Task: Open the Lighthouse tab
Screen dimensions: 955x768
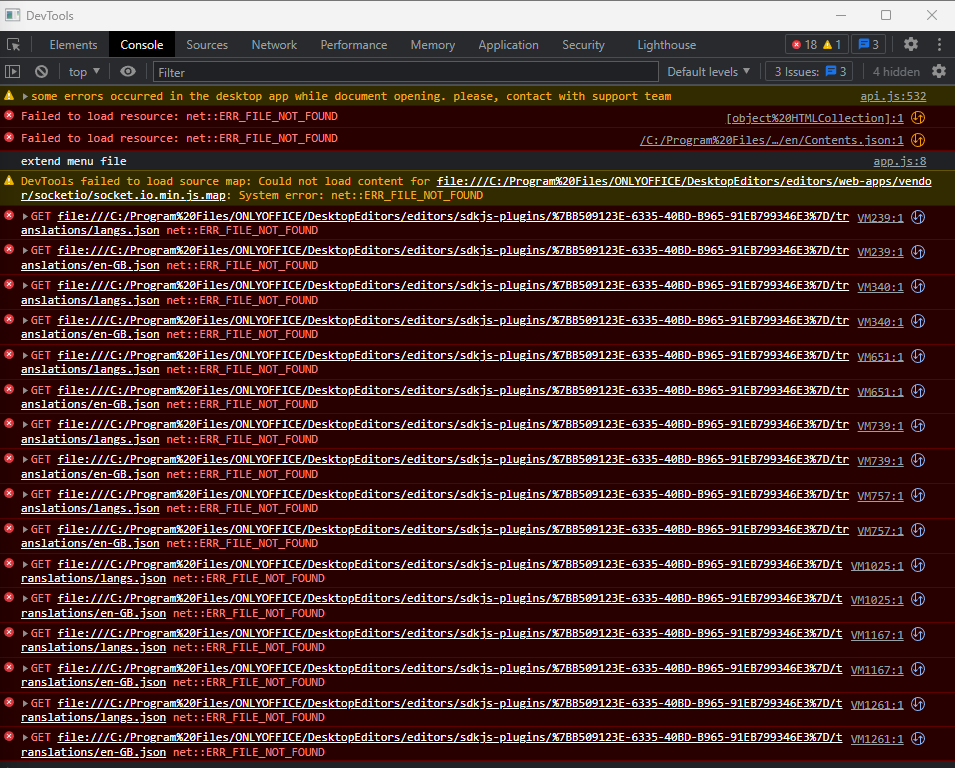Action: (x=666, y=45)
